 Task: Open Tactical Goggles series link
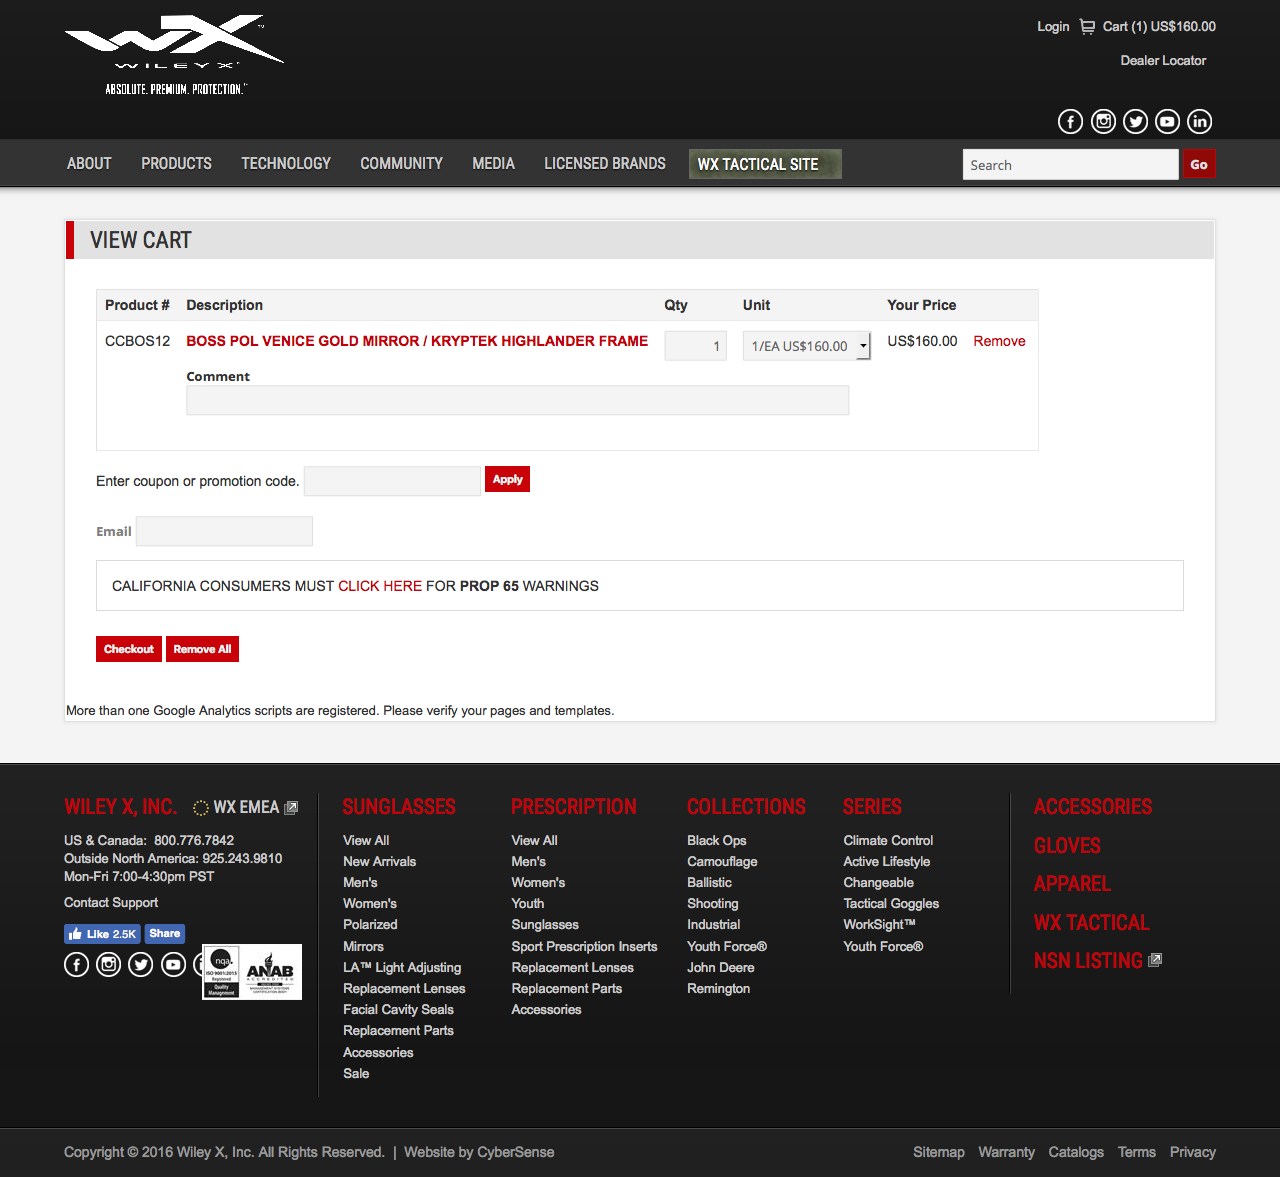[x=891, y=904]
